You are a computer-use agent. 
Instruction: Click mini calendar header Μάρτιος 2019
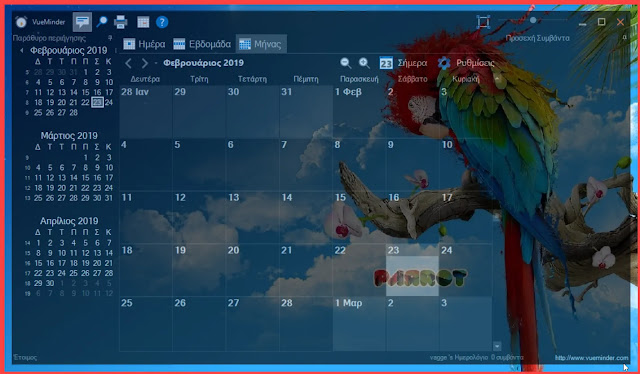(x=69, y=136)
